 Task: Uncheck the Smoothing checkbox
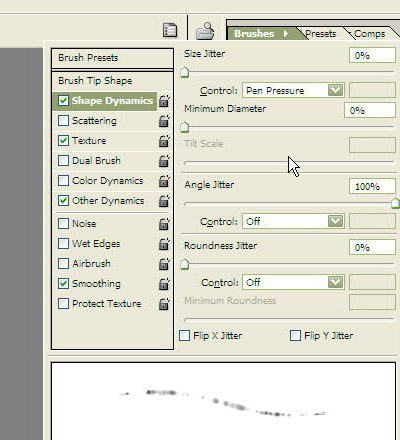[x=63, y=283]
